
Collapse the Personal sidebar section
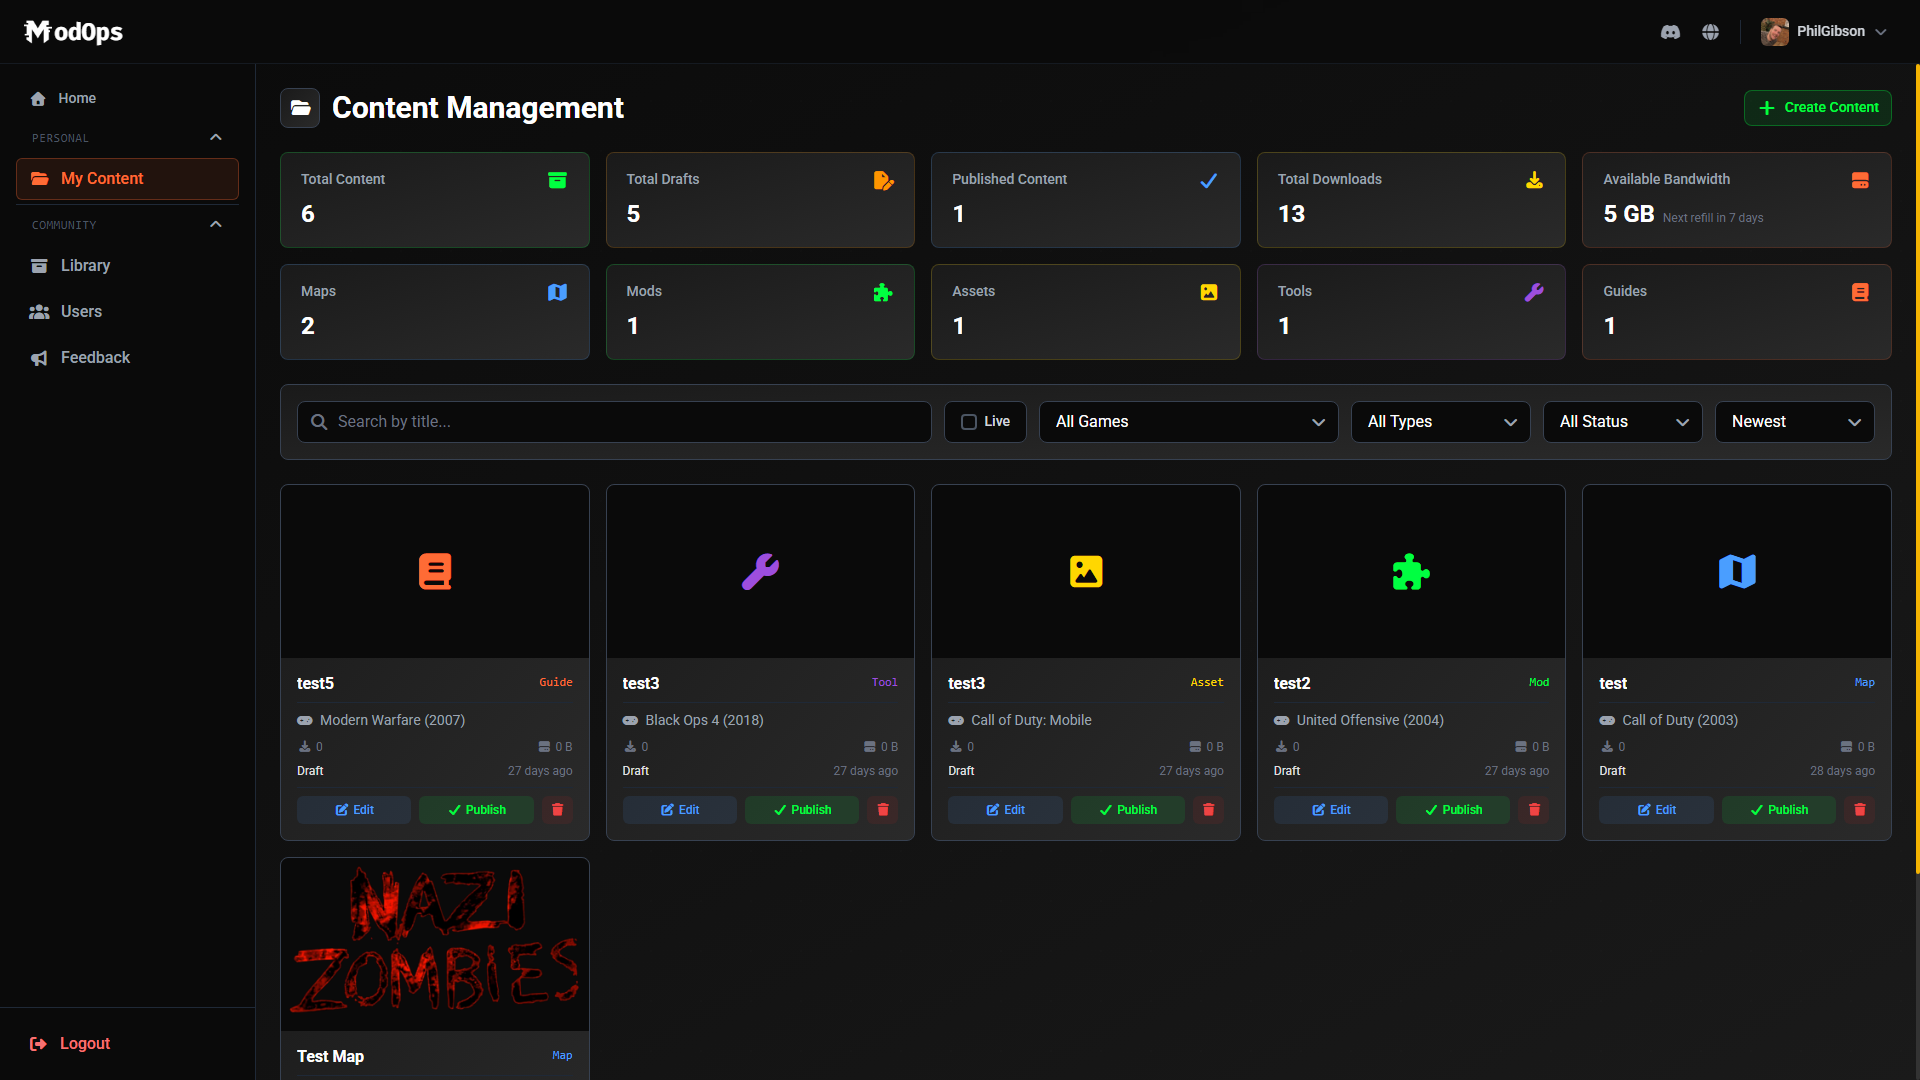click(x=216, y=137)
